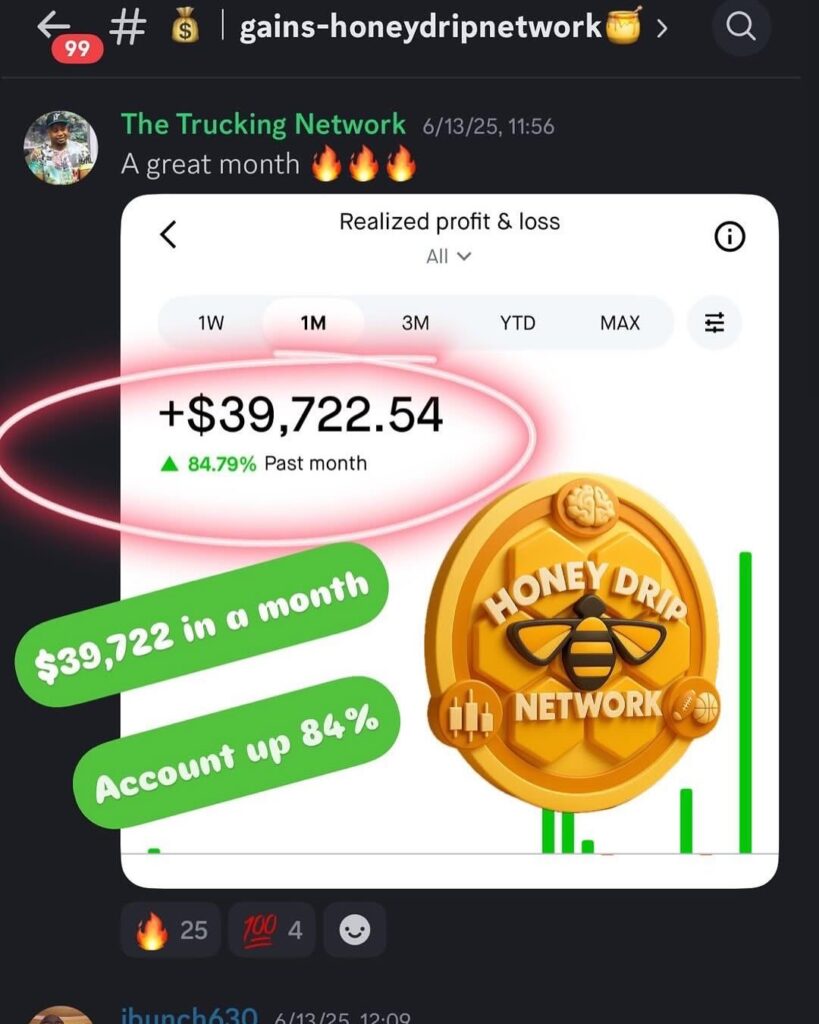Screen dimensions: 819x1024
Task: Select the 1W time range tab
Action: 210,323
